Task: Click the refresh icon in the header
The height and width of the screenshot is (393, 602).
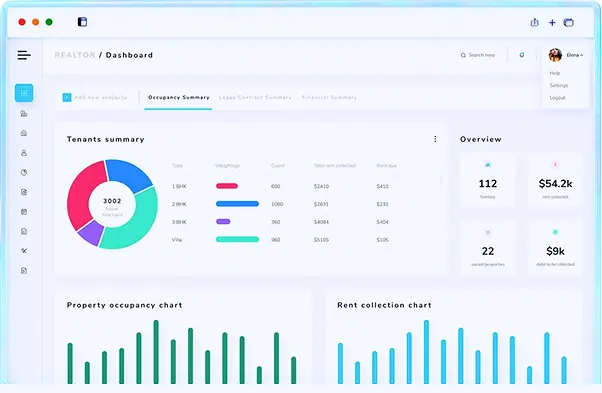Action: pos(522,55)
